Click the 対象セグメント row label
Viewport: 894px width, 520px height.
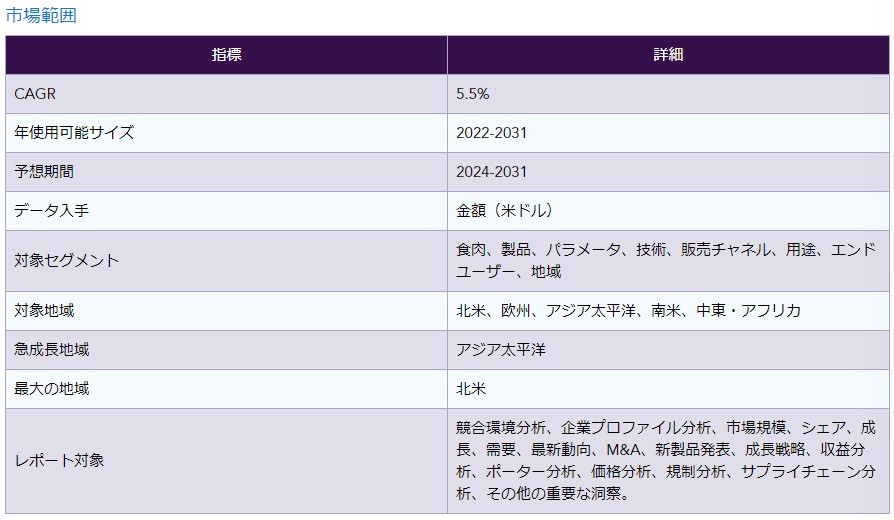[x=67, y=261]
